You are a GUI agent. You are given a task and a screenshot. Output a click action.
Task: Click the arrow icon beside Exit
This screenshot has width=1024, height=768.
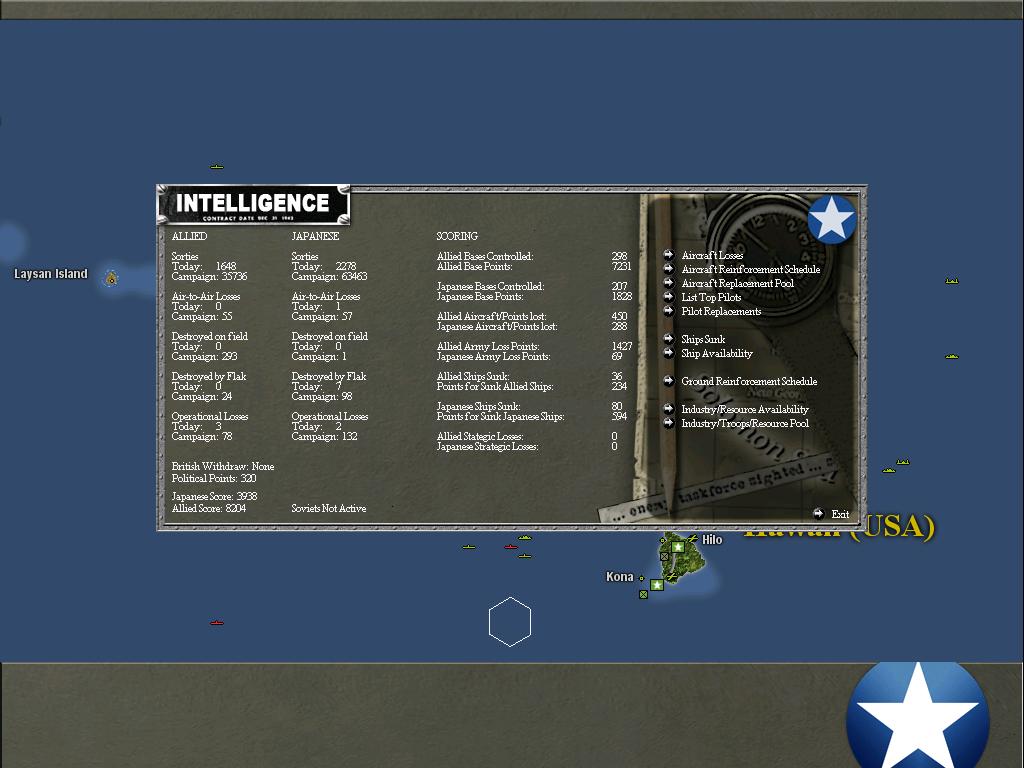pos(818,513)
